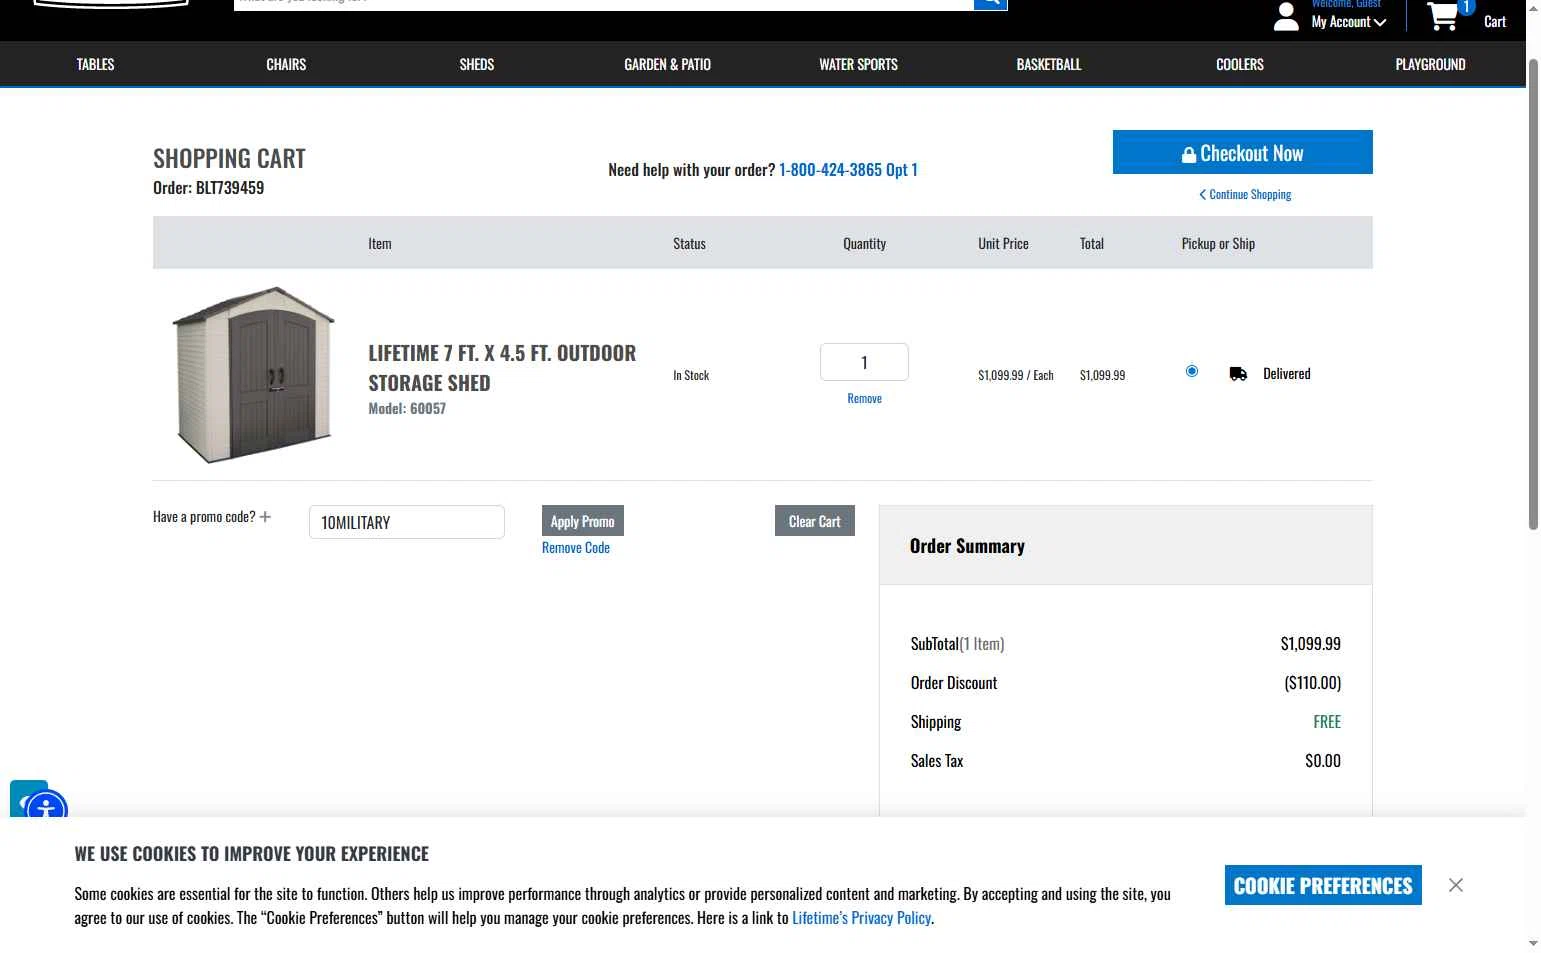Click the Checkout Now button
This screenshot has height=953, width=1541.
(1242, 152)
